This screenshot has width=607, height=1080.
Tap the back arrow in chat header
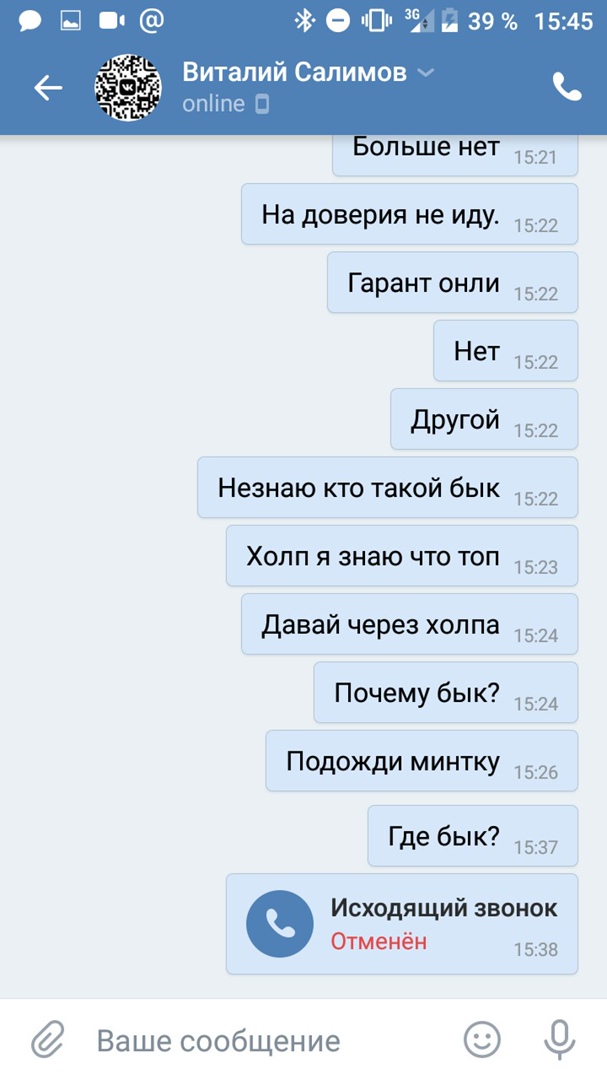[48, 87]
